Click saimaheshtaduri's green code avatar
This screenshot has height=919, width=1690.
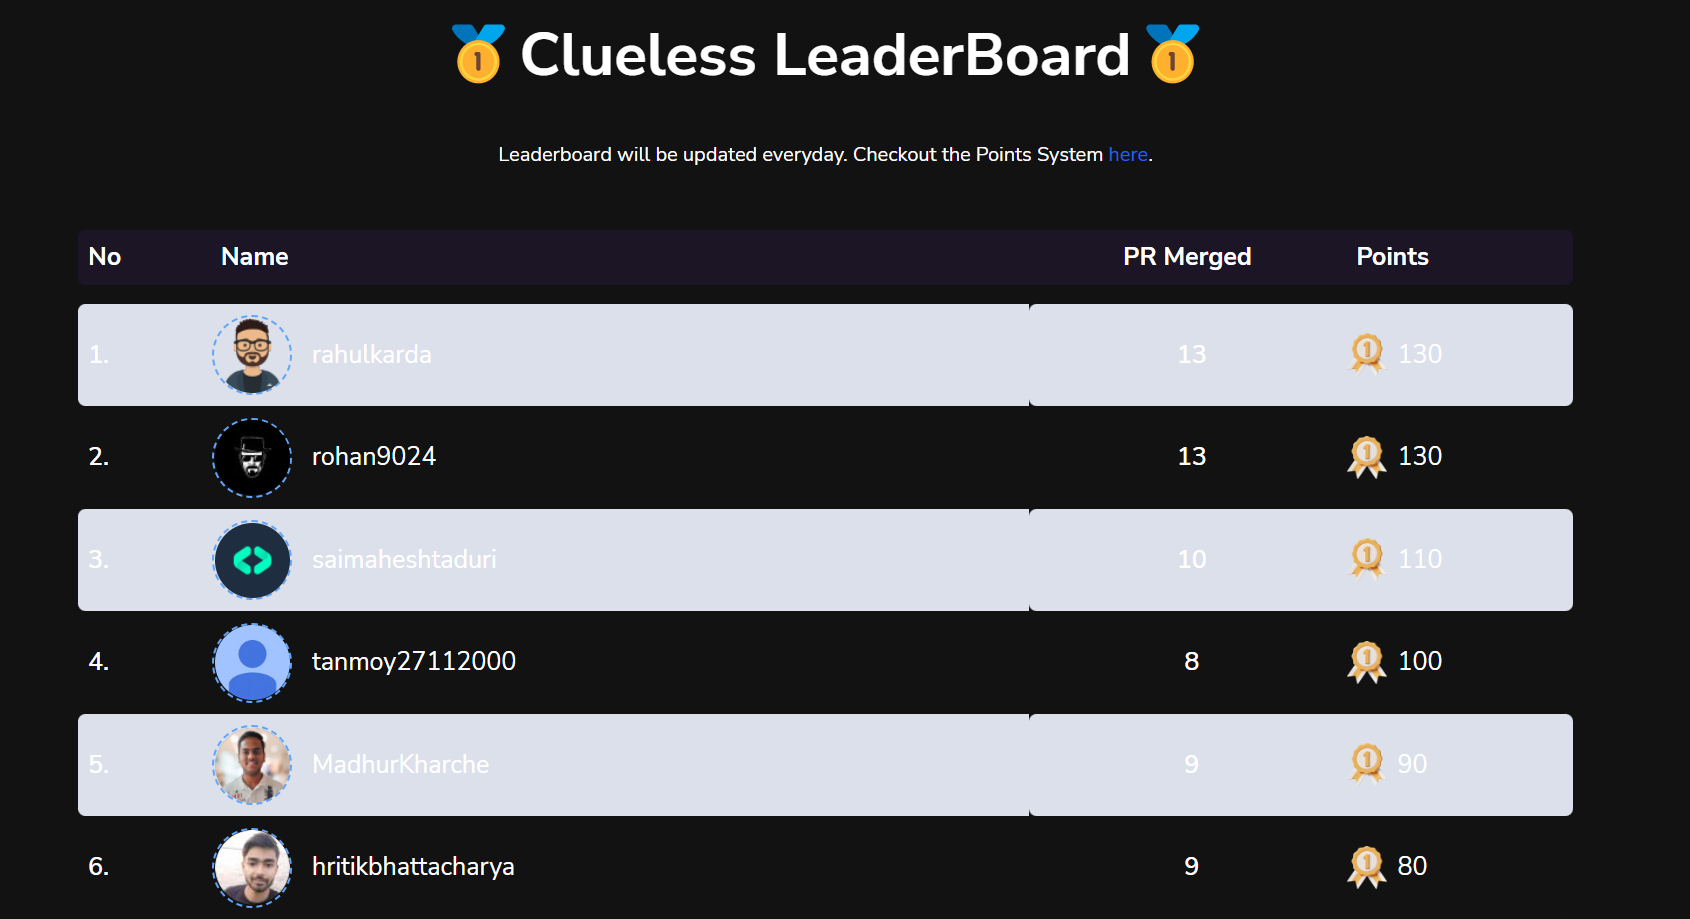251,560
